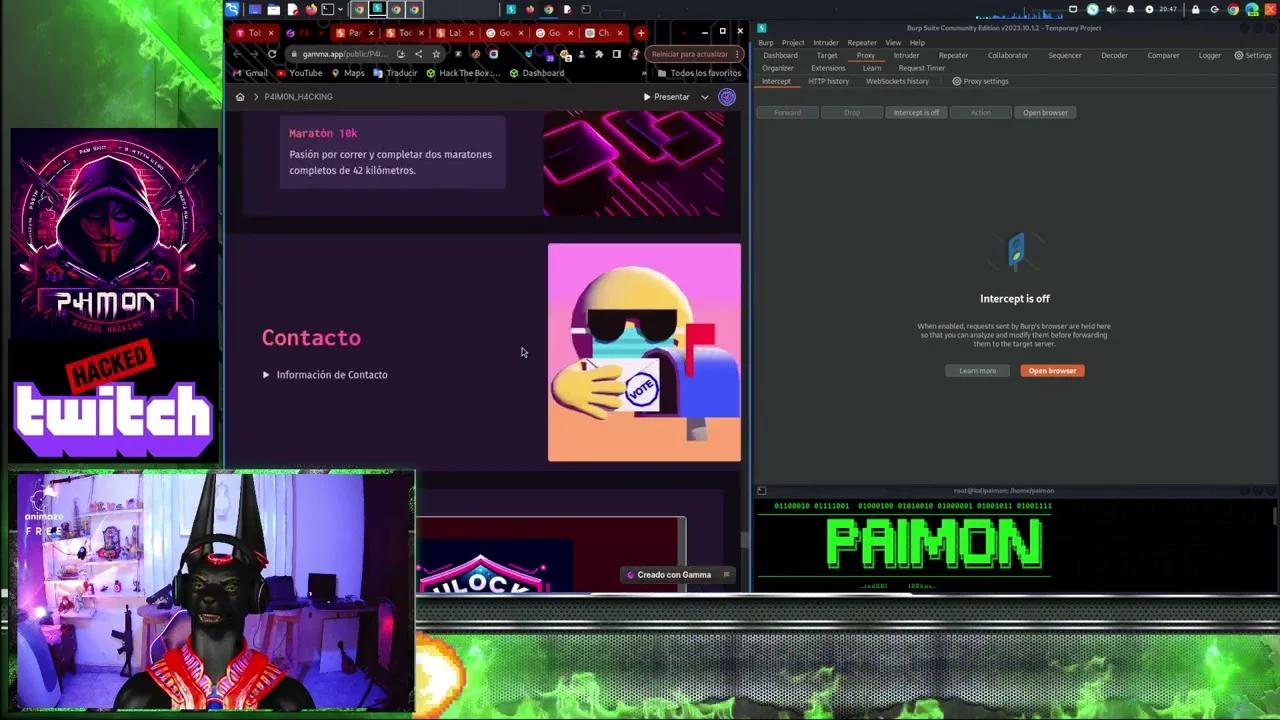Image resolution: width=1280 pixels, height=720 pixels.
Task: Open the dropdown chevron next to Presentar
Action: coord(704,97)
